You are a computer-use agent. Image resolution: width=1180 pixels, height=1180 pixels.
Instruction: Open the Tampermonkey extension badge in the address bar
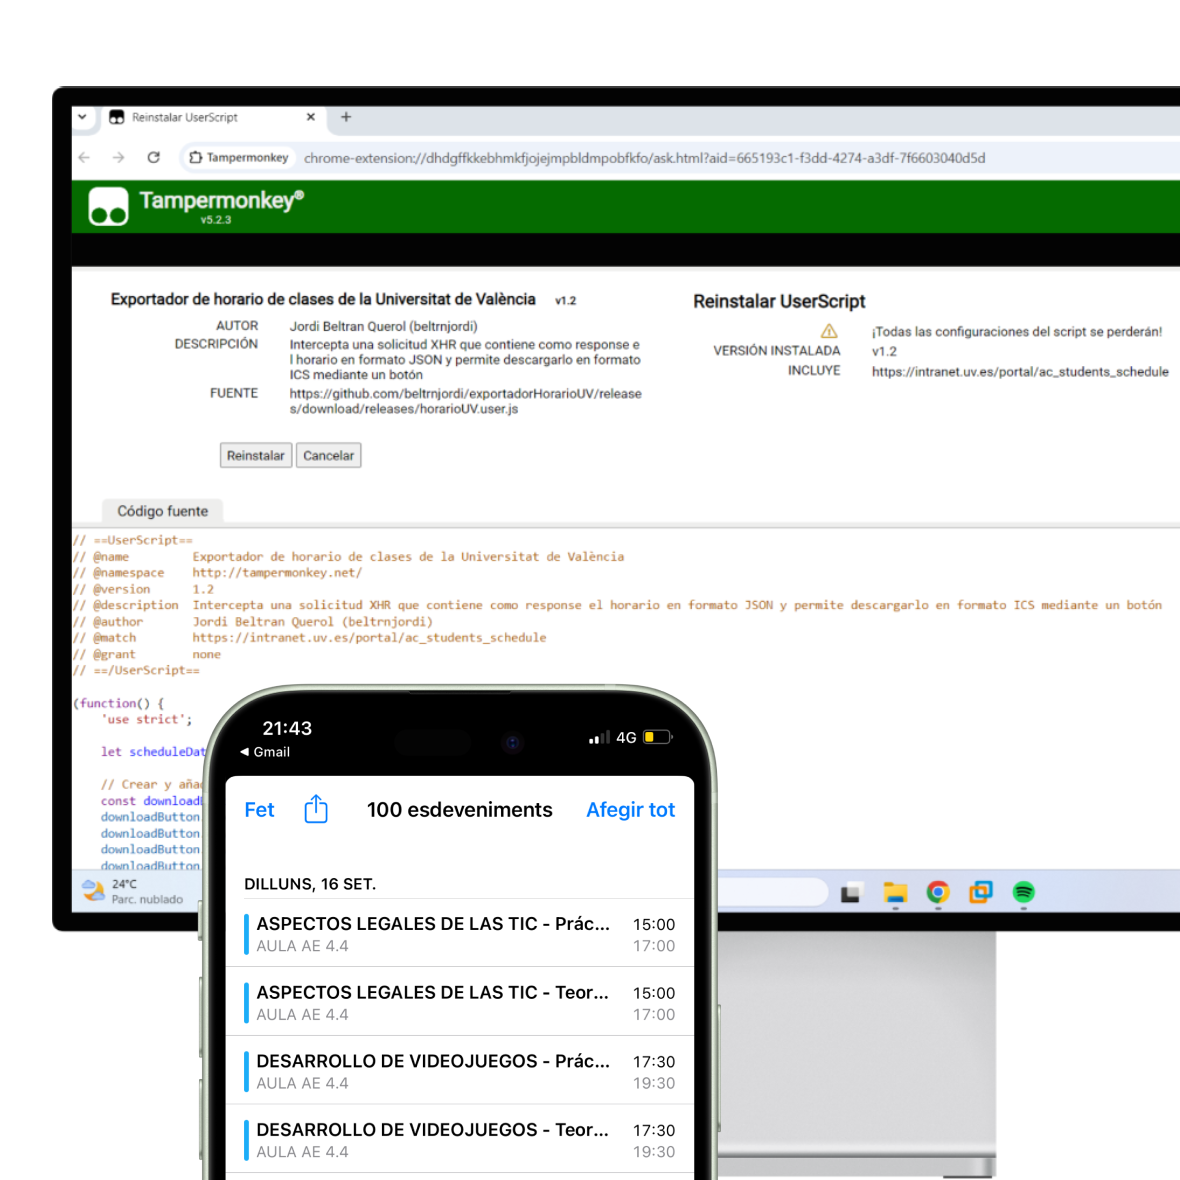coord(238,157)
